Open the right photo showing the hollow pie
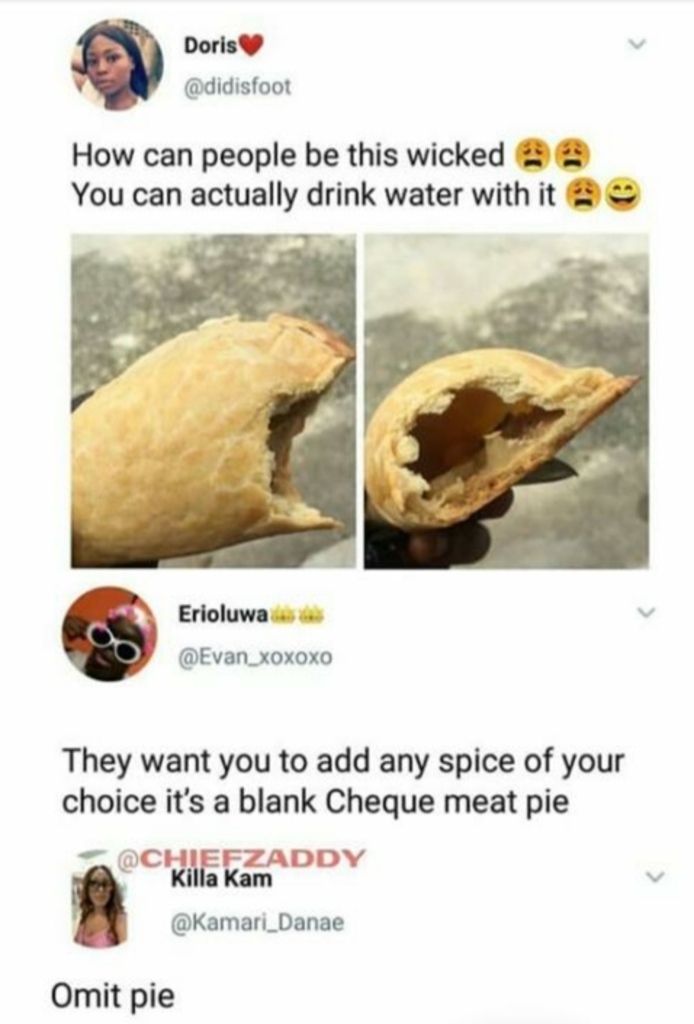 click(507, 400)
